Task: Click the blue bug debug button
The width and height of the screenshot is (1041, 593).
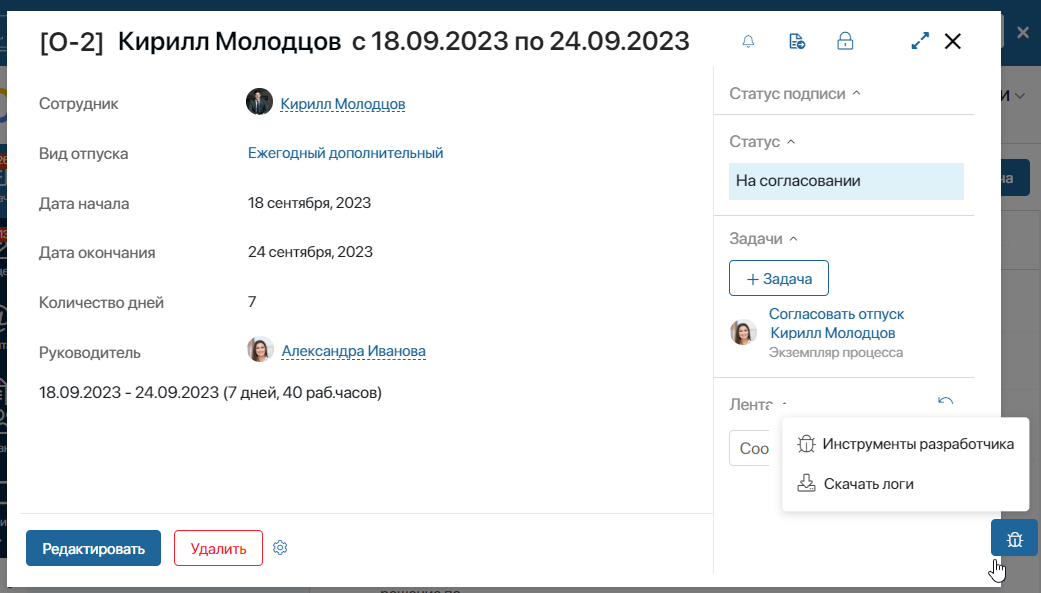Action: click(x=1014, y=538)
